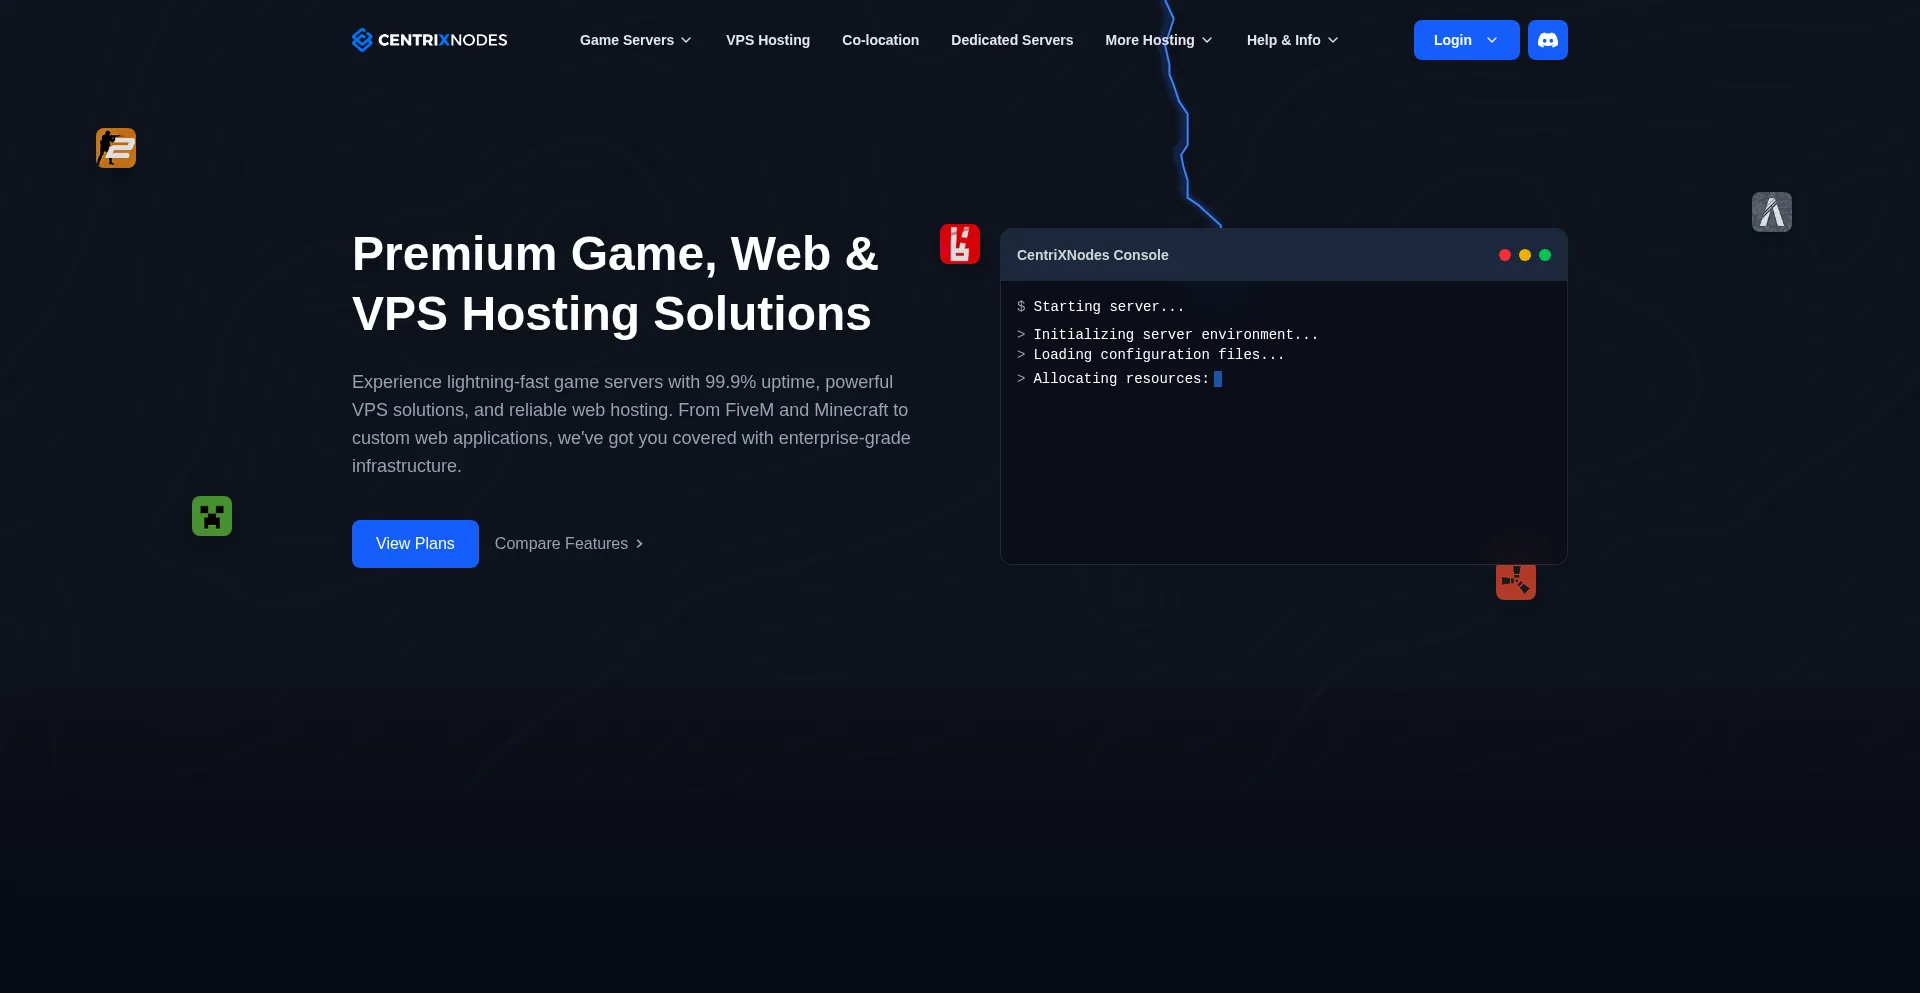Click the Premium Game, Web & VPS heading

click(615, 284)
